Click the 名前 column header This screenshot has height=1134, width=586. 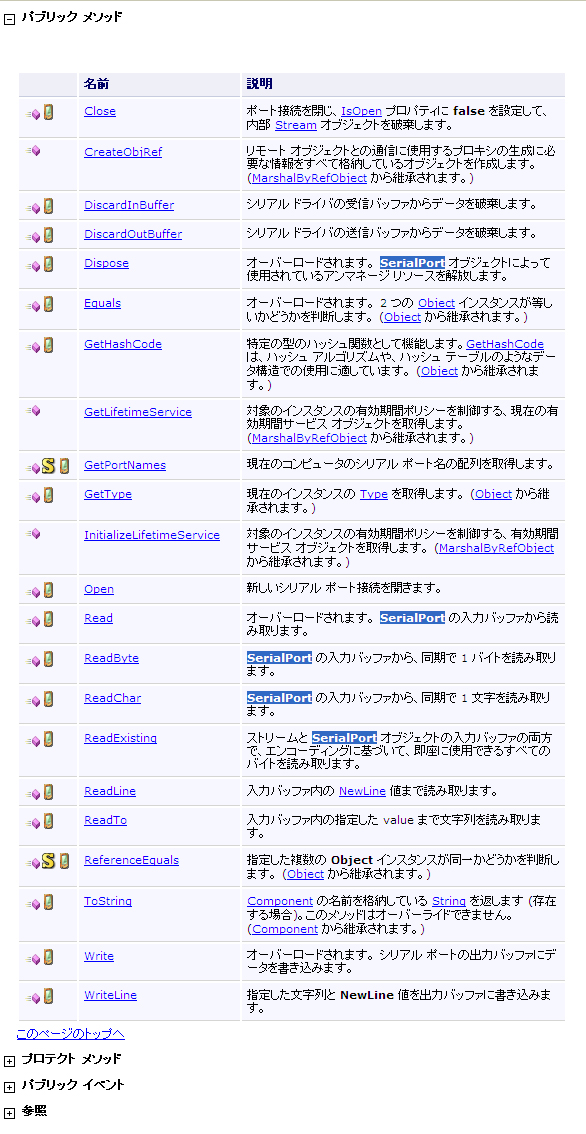pos(96,85)
